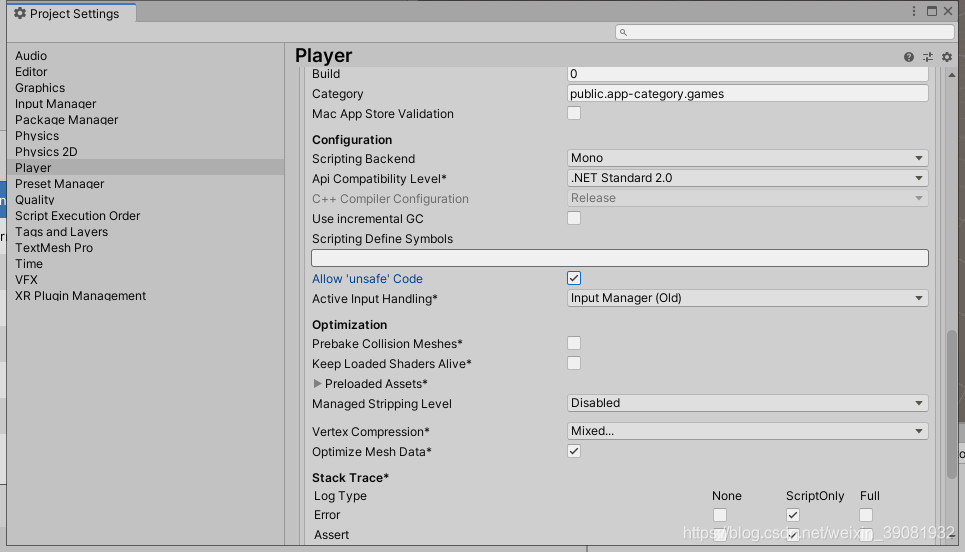Click the Configuration section heading
This screenshot has width=965, height=552.
(352, 140)
